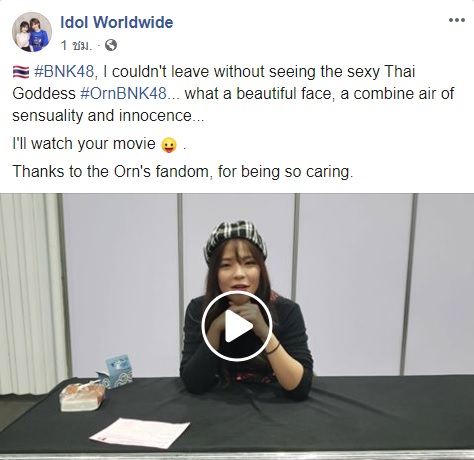Click the tongue-out emoji after 'movie'
Viewport: 474px width, 460px height.
[169, 145]
